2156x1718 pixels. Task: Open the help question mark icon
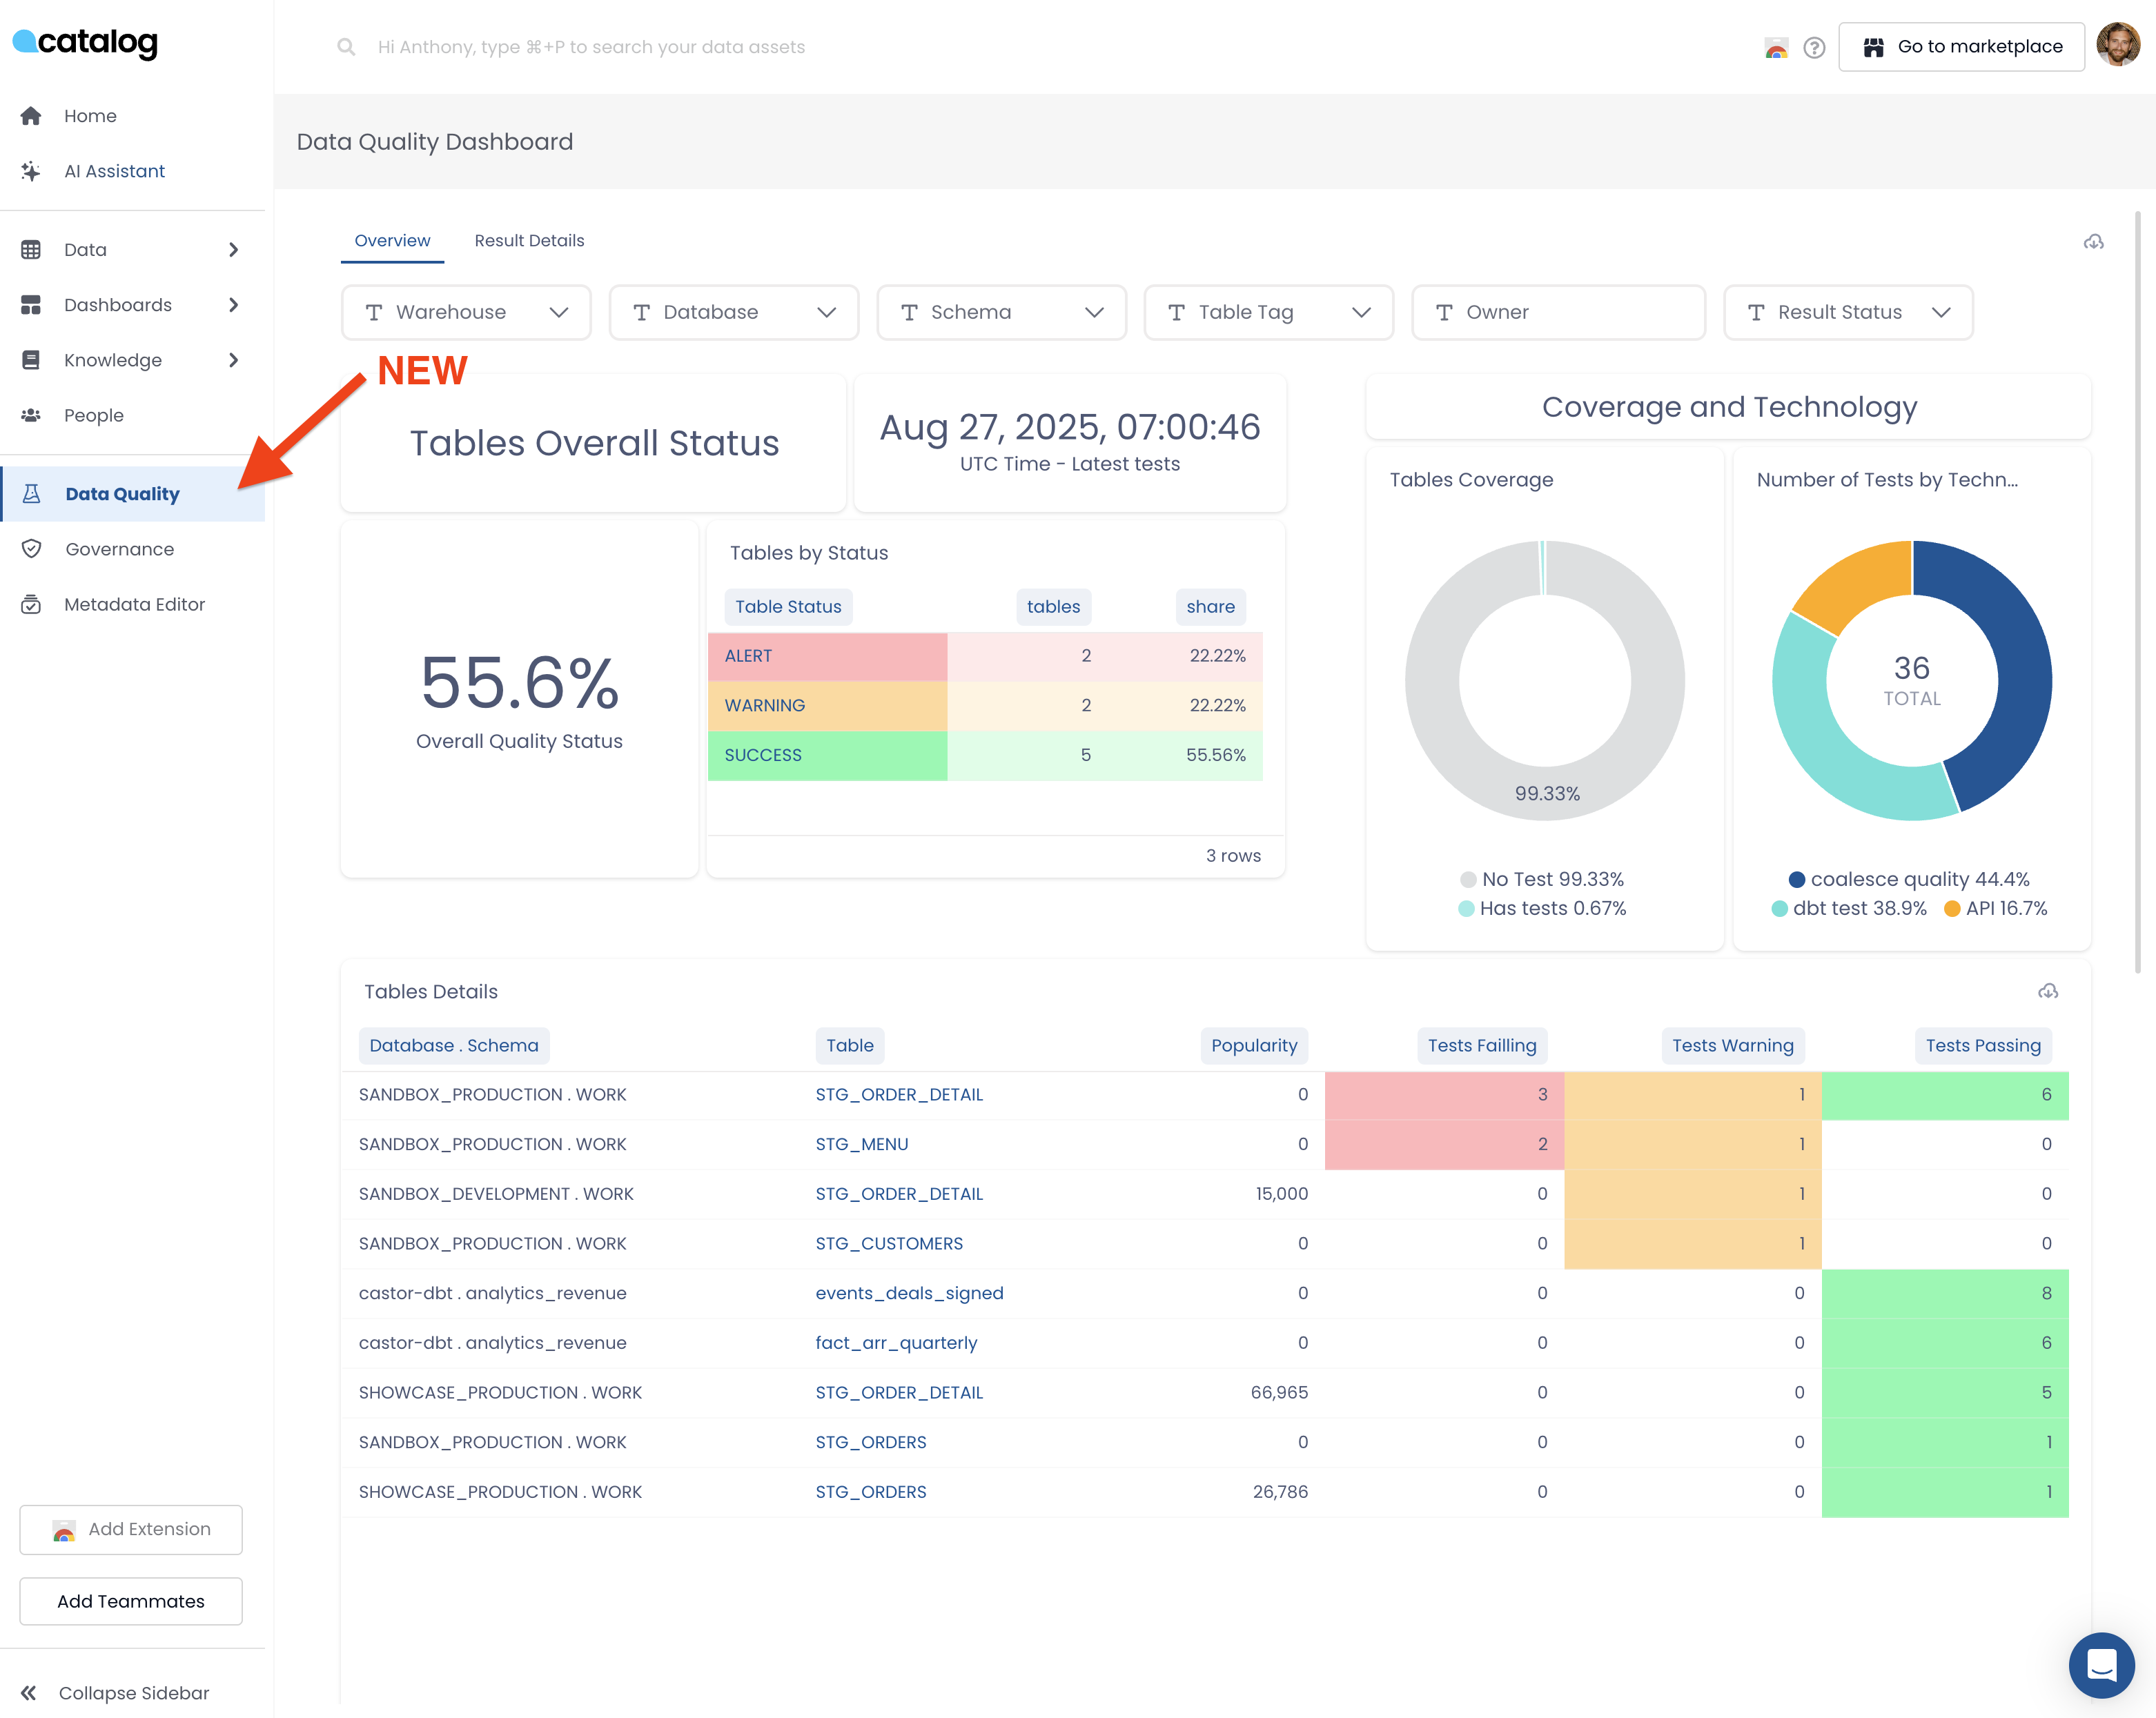point(1814,47)
